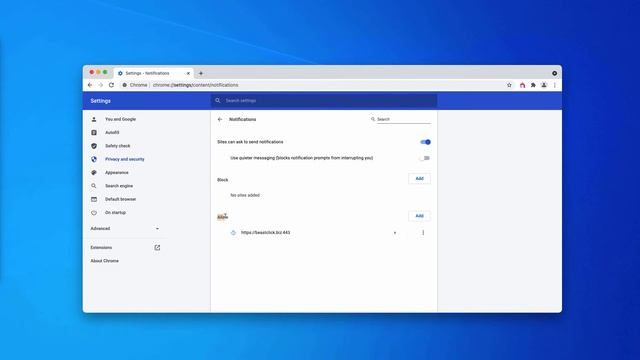Screen dimensions: 640x360
Task: Expand the Advanced sidebar section
Action: (125, 229)
